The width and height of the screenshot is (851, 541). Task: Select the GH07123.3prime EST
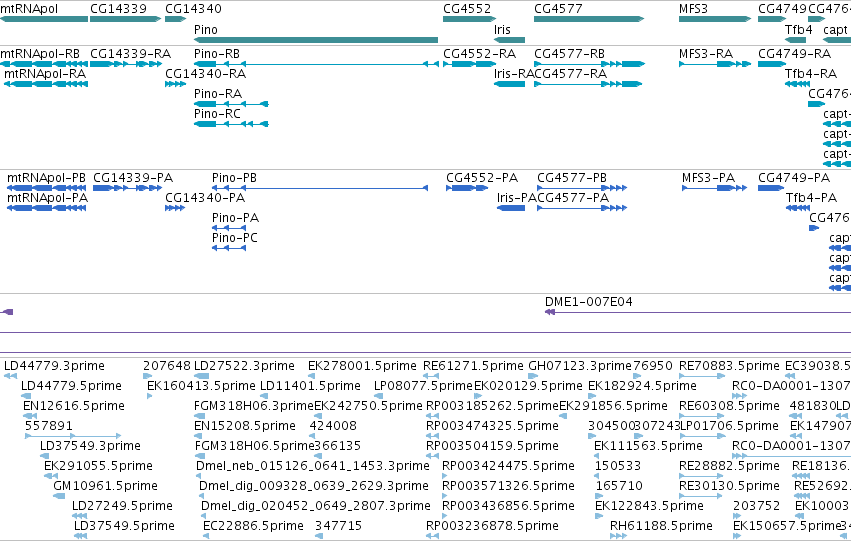point(533,375)
